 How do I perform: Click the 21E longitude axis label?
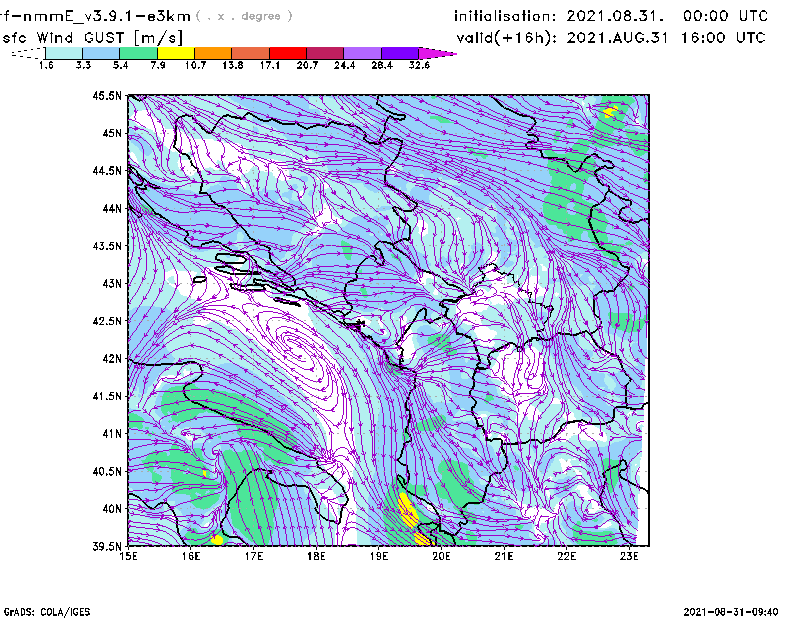pos(504,556)
